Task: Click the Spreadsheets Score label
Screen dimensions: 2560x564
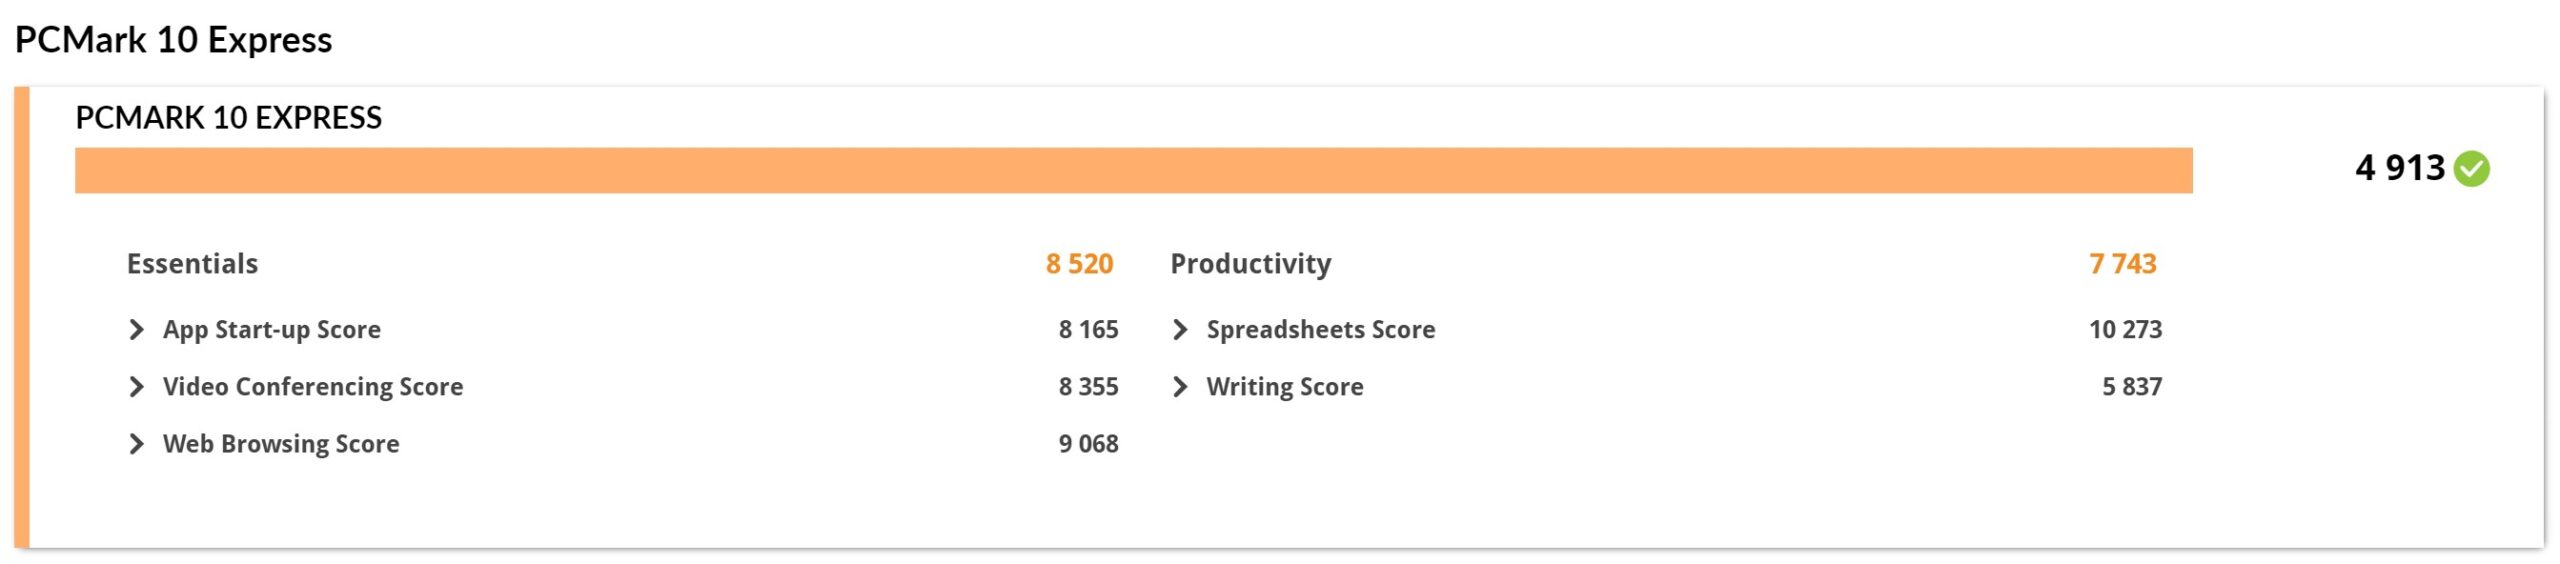Action: 1321,330
